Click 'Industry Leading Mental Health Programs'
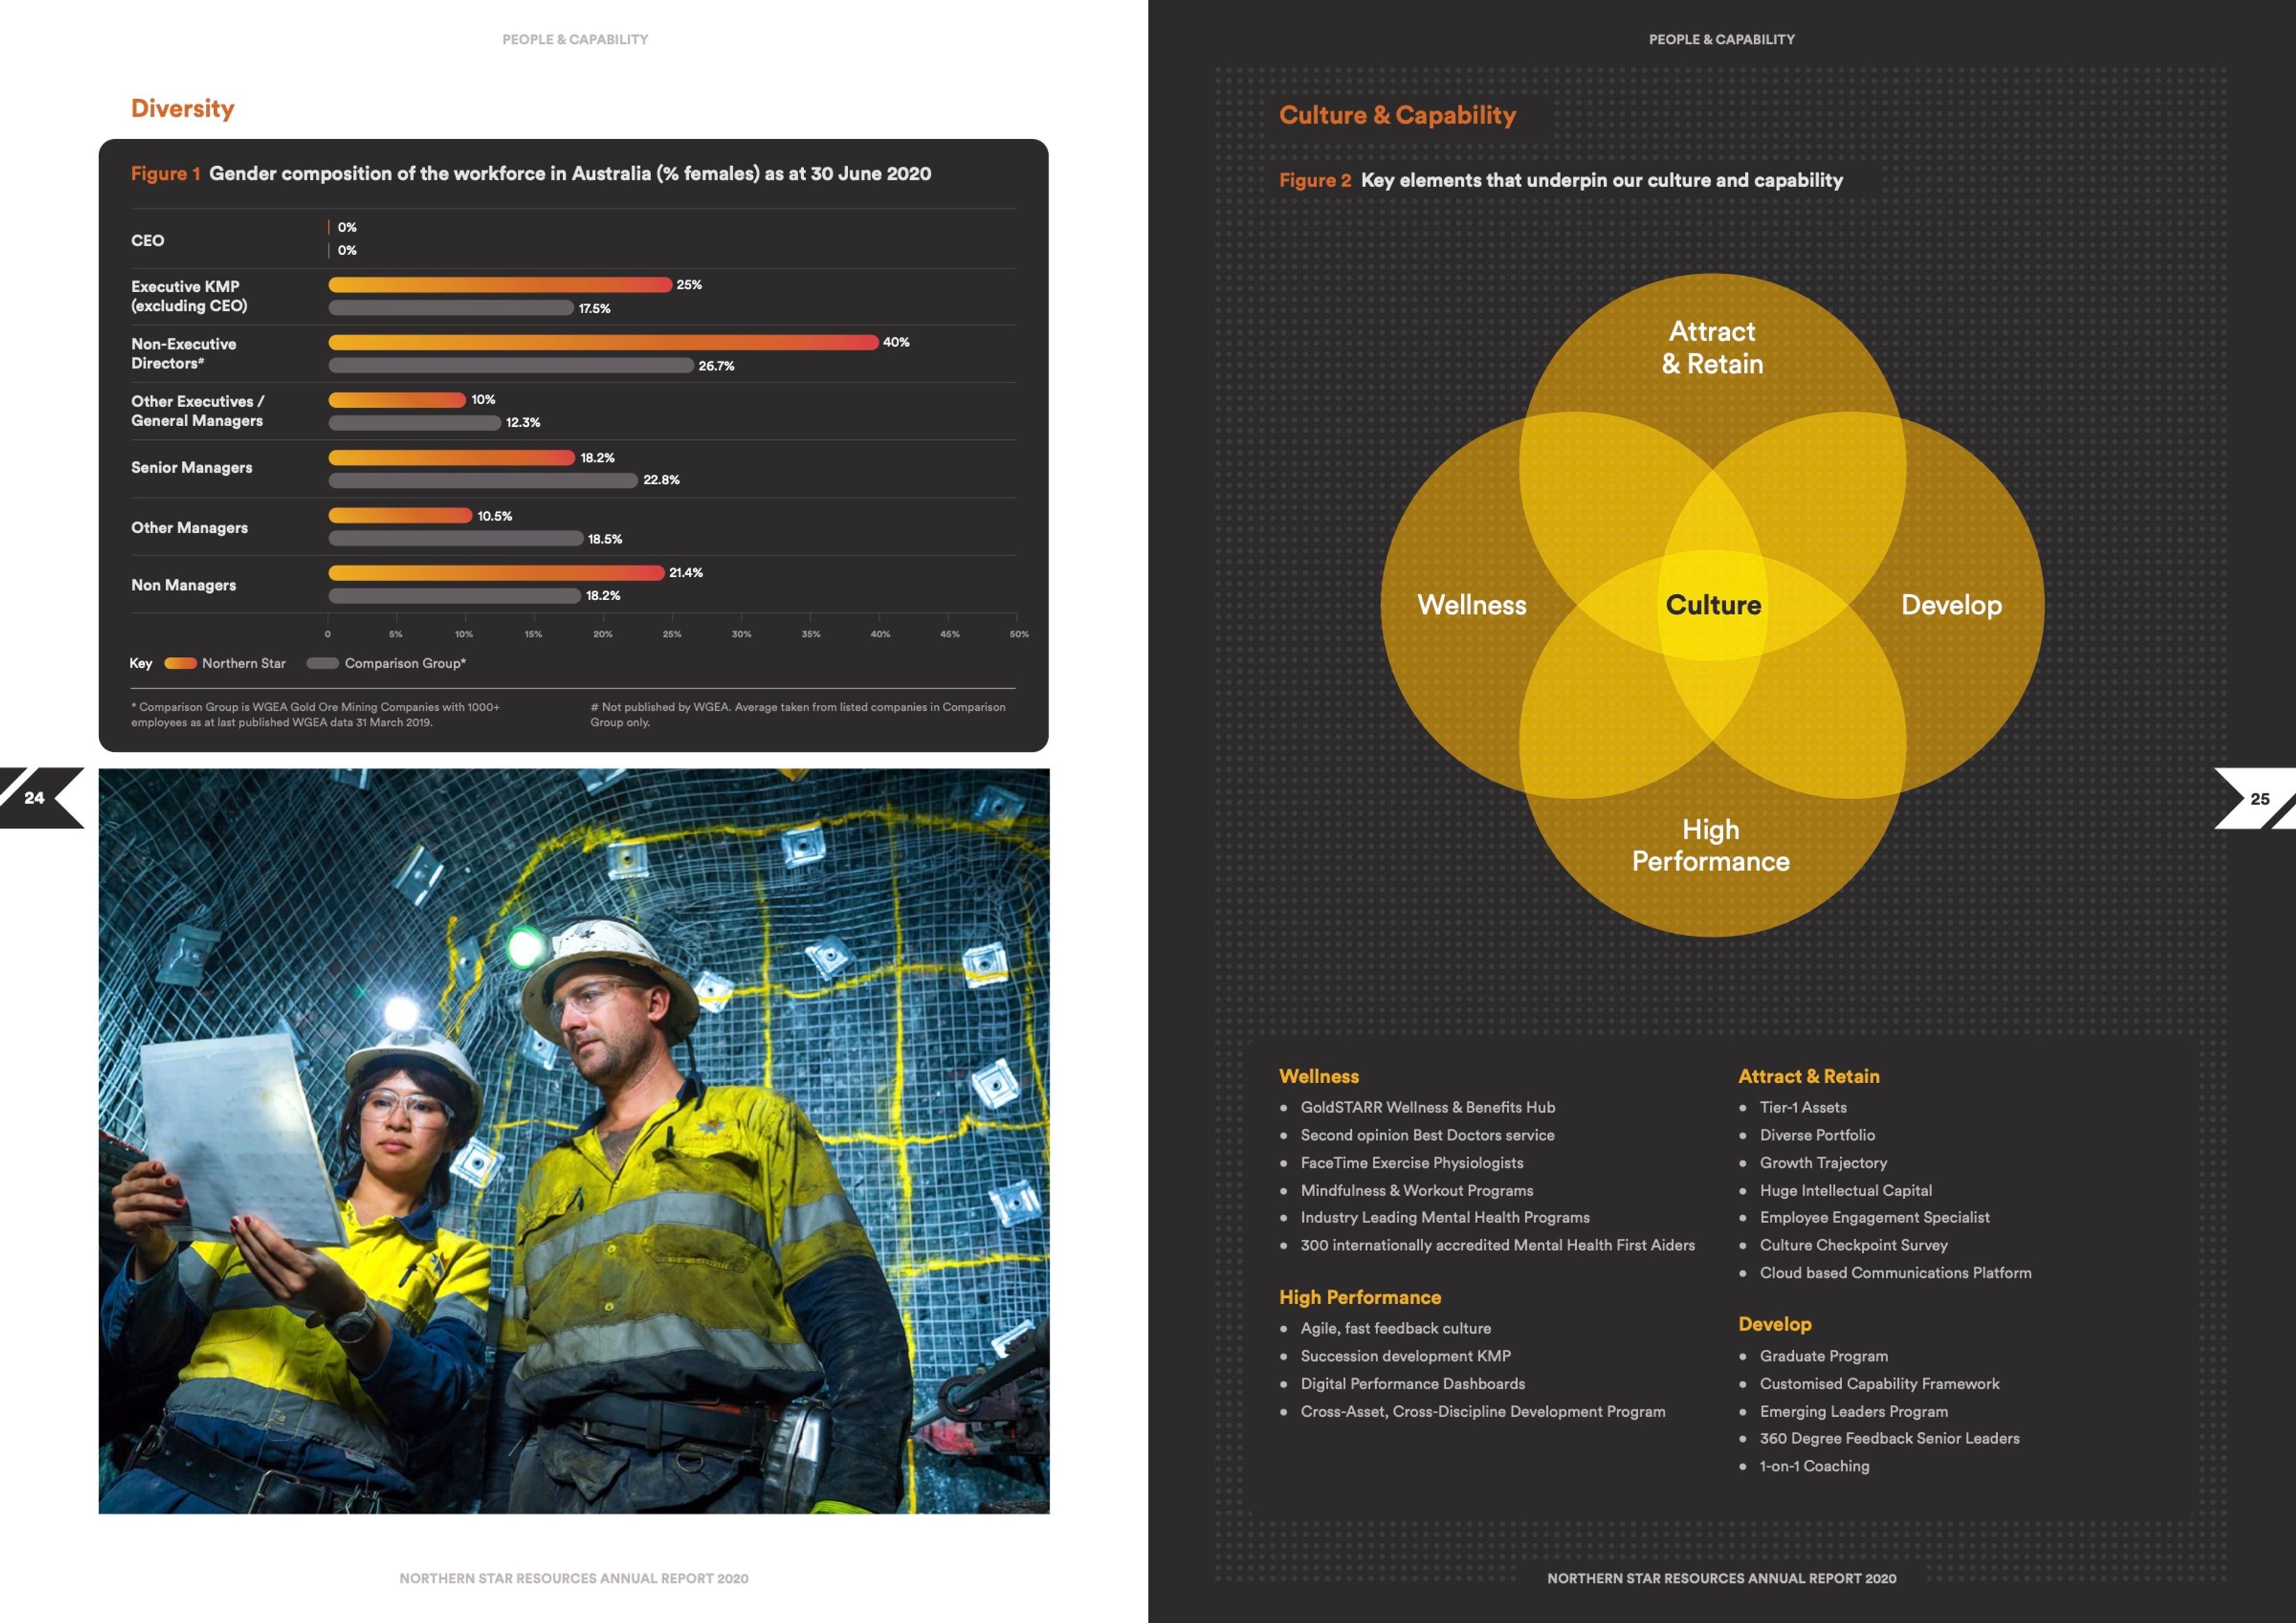Screen dimensions: 2296x1623 coord(1445,1218)
